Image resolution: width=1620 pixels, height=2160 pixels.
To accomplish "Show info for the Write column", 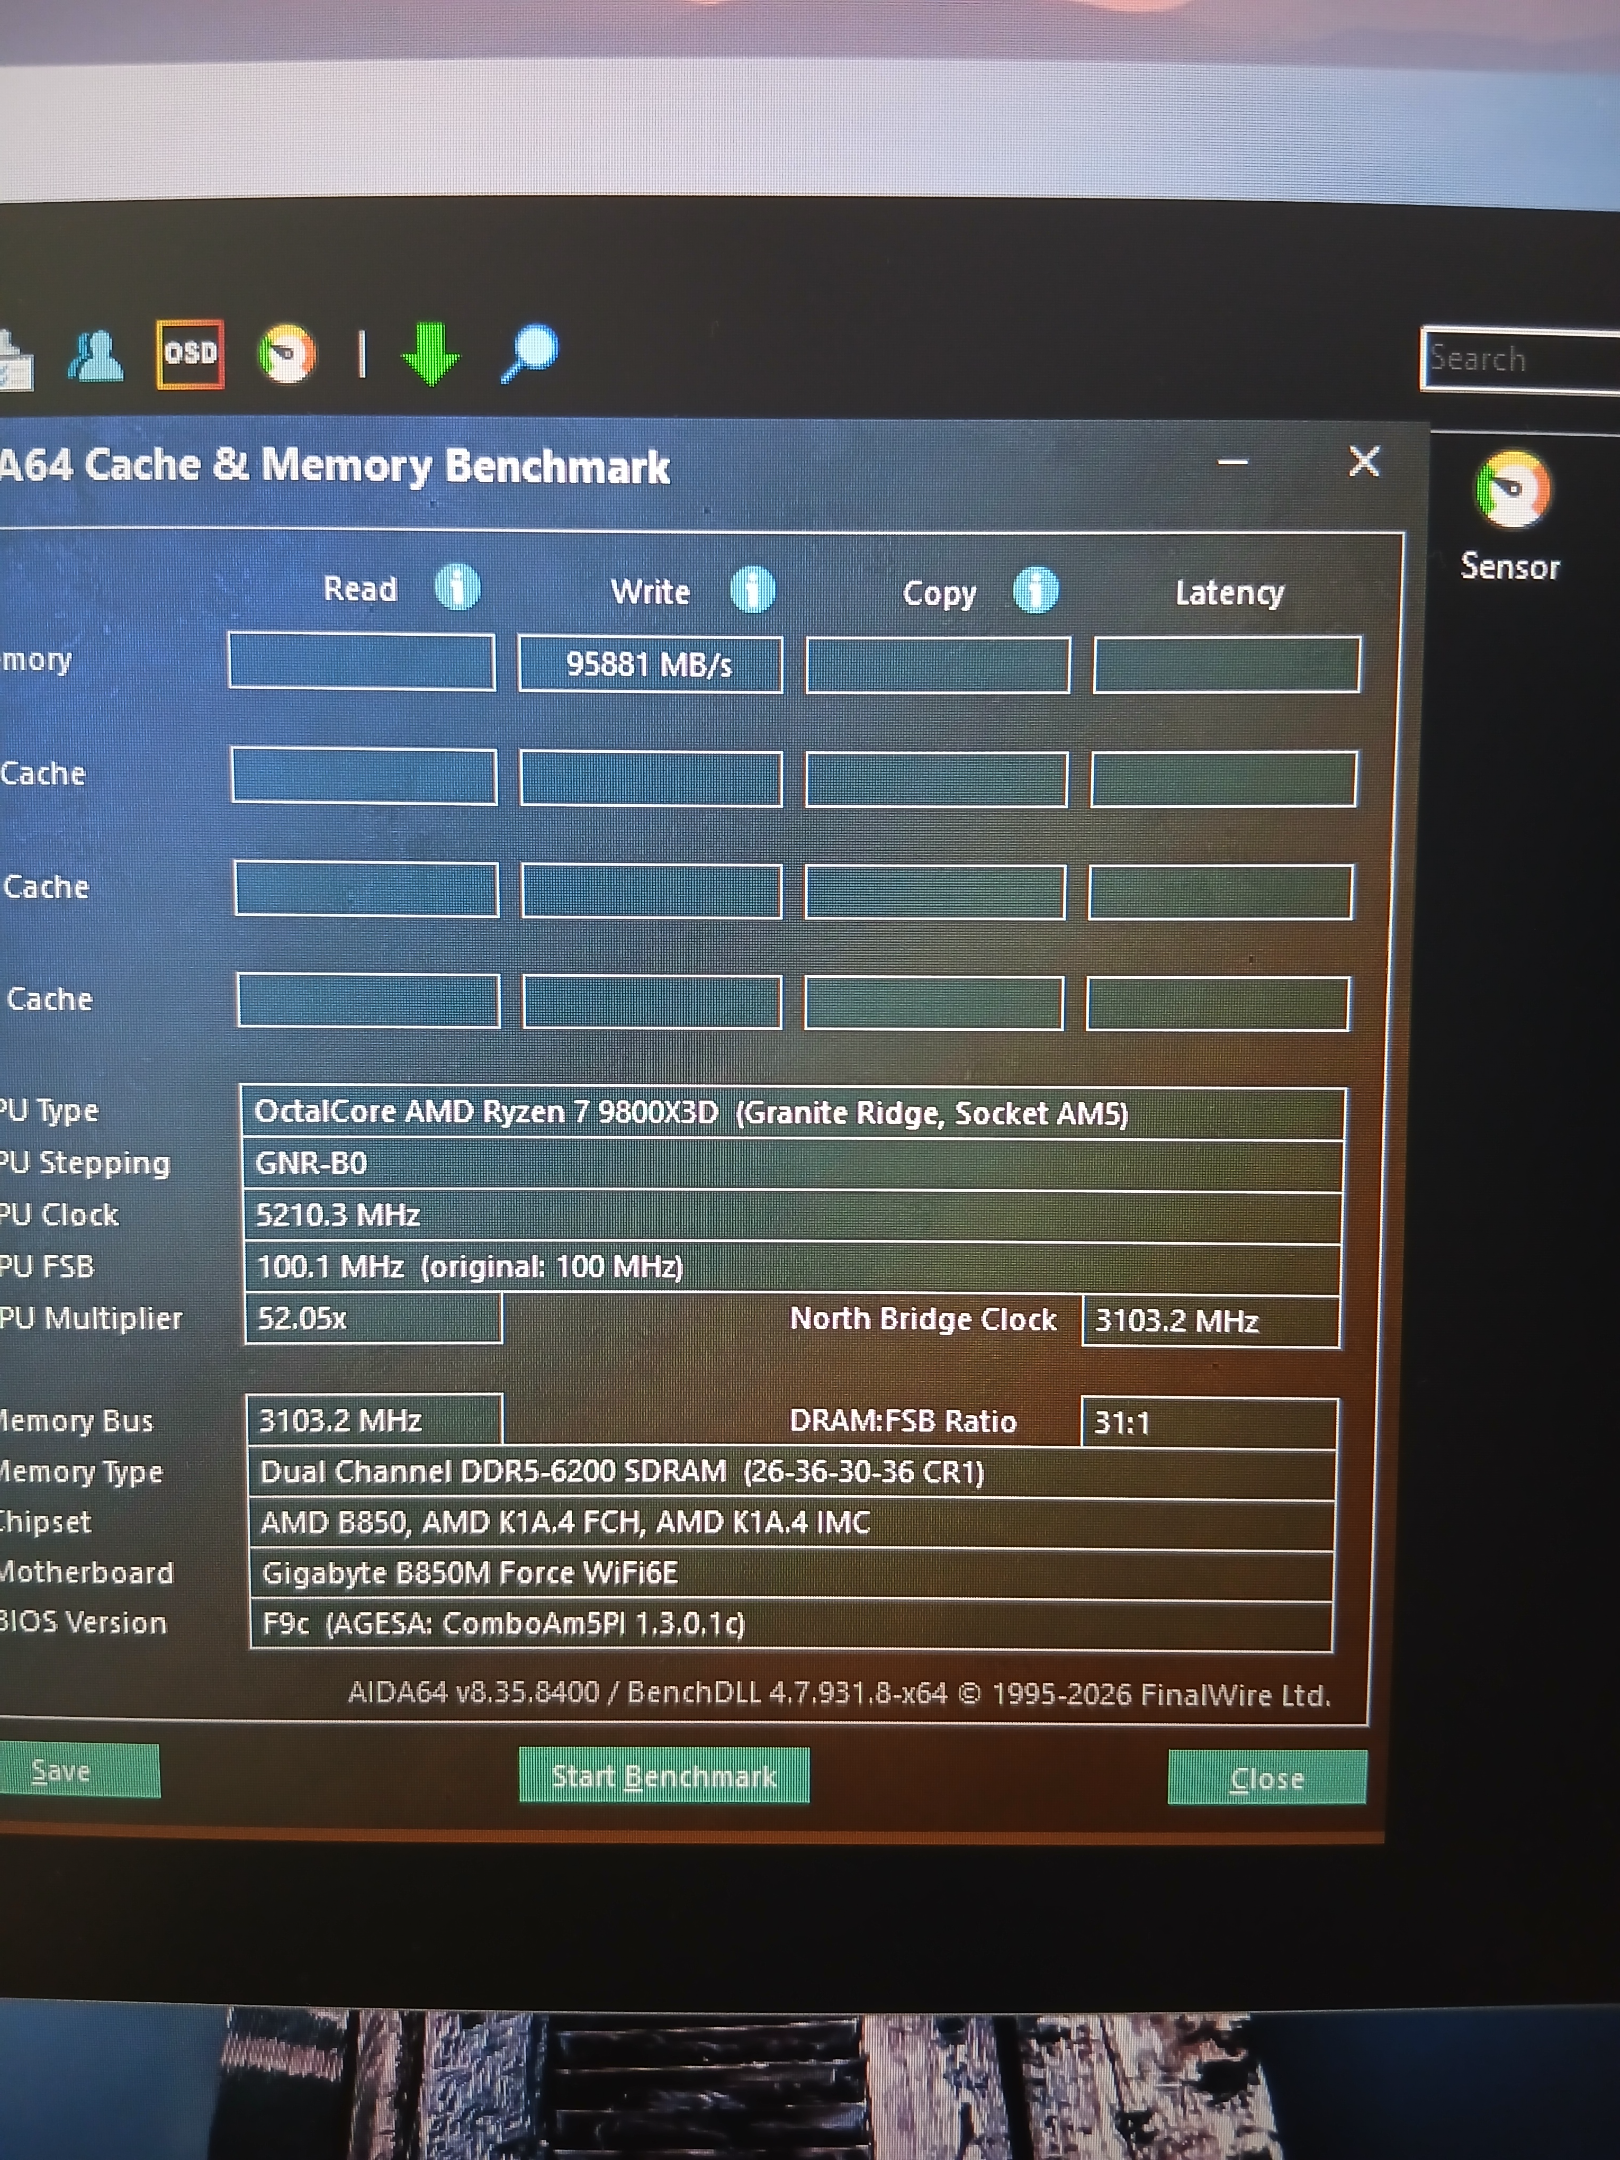I will tap(752, 589).
